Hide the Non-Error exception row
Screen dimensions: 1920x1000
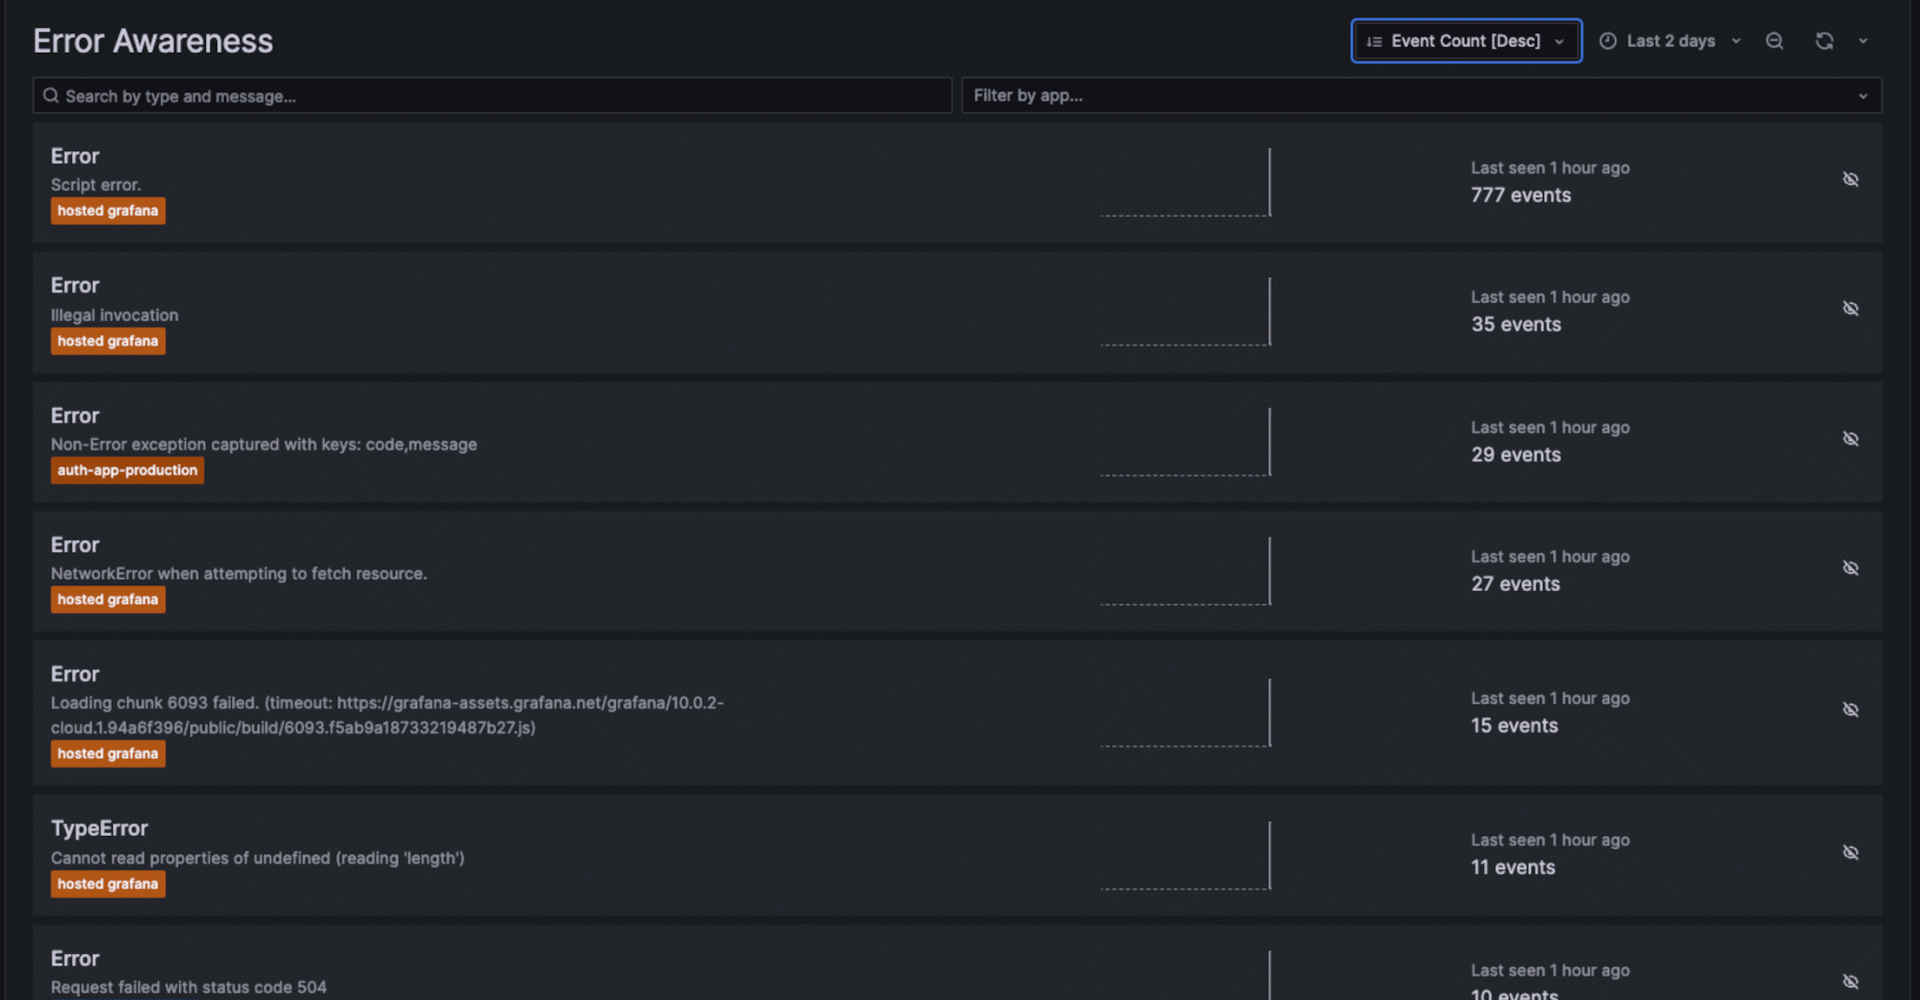[1850, 439]
